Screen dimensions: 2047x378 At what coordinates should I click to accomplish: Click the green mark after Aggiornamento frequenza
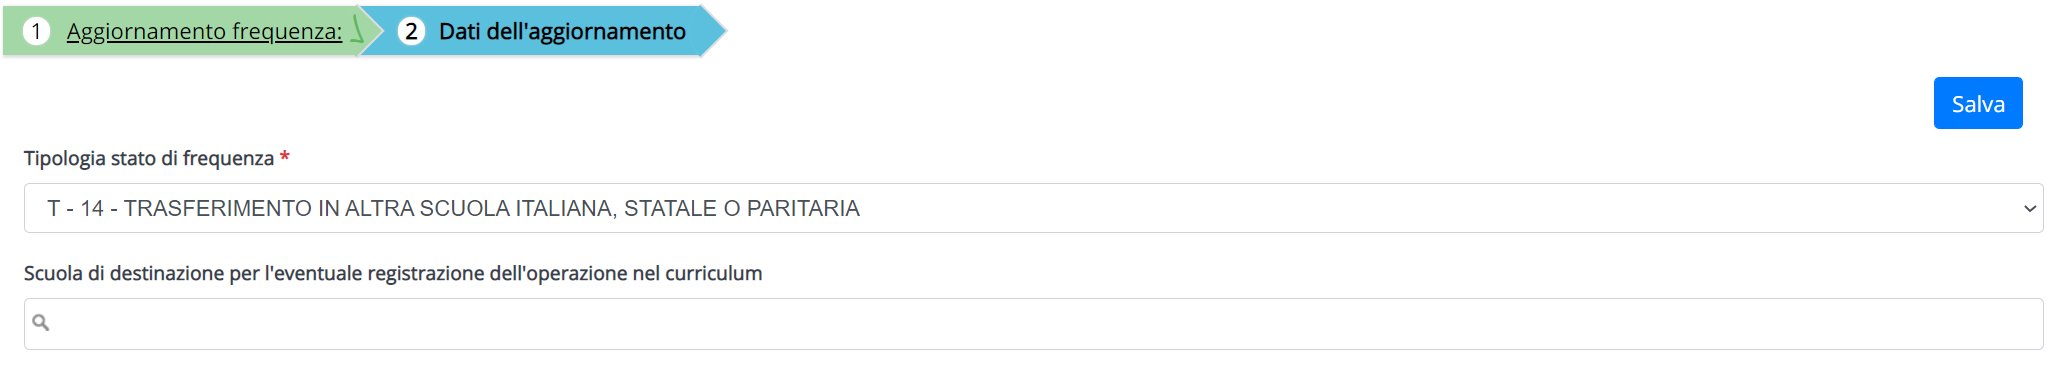pos(356,29)
